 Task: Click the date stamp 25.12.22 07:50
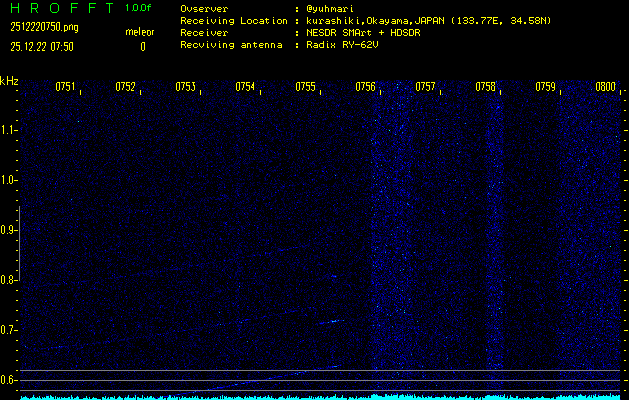coord(42,47)
